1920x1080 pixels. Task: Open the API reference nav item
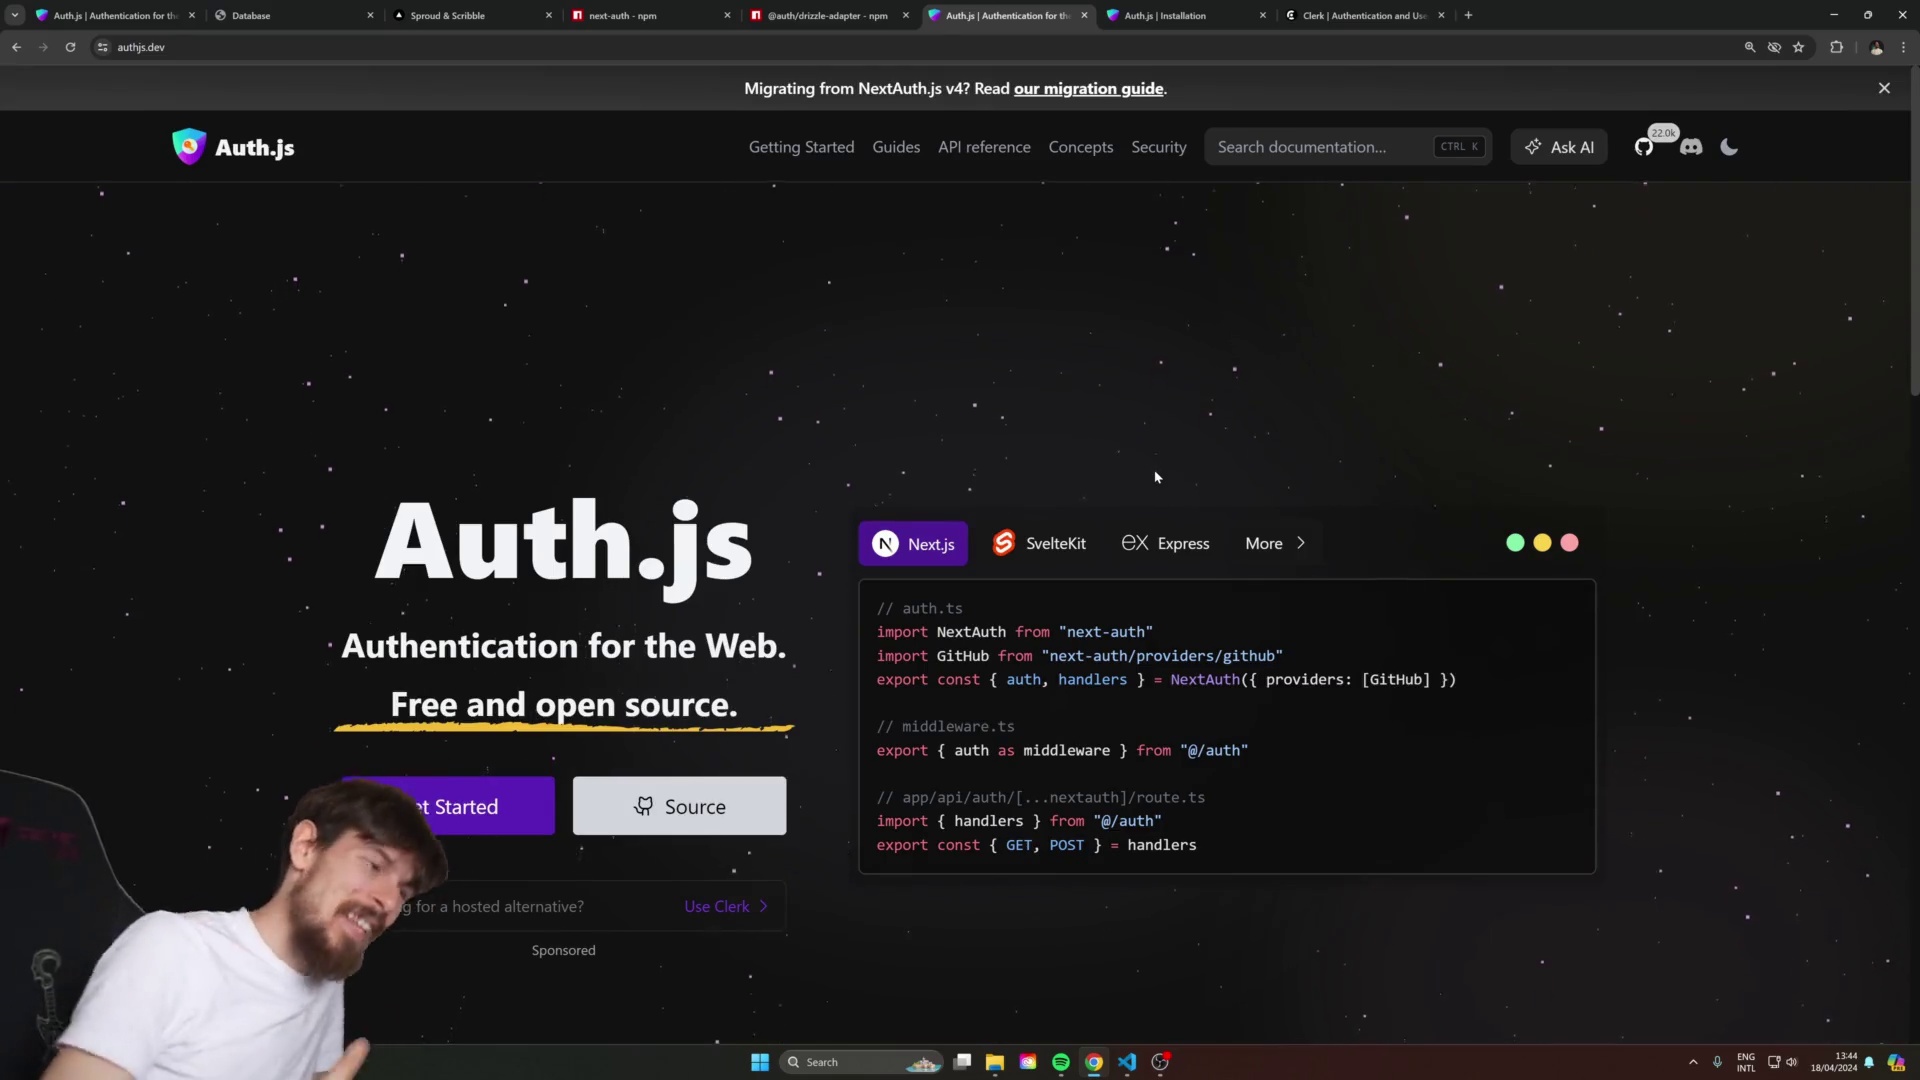tap(984, 147)
